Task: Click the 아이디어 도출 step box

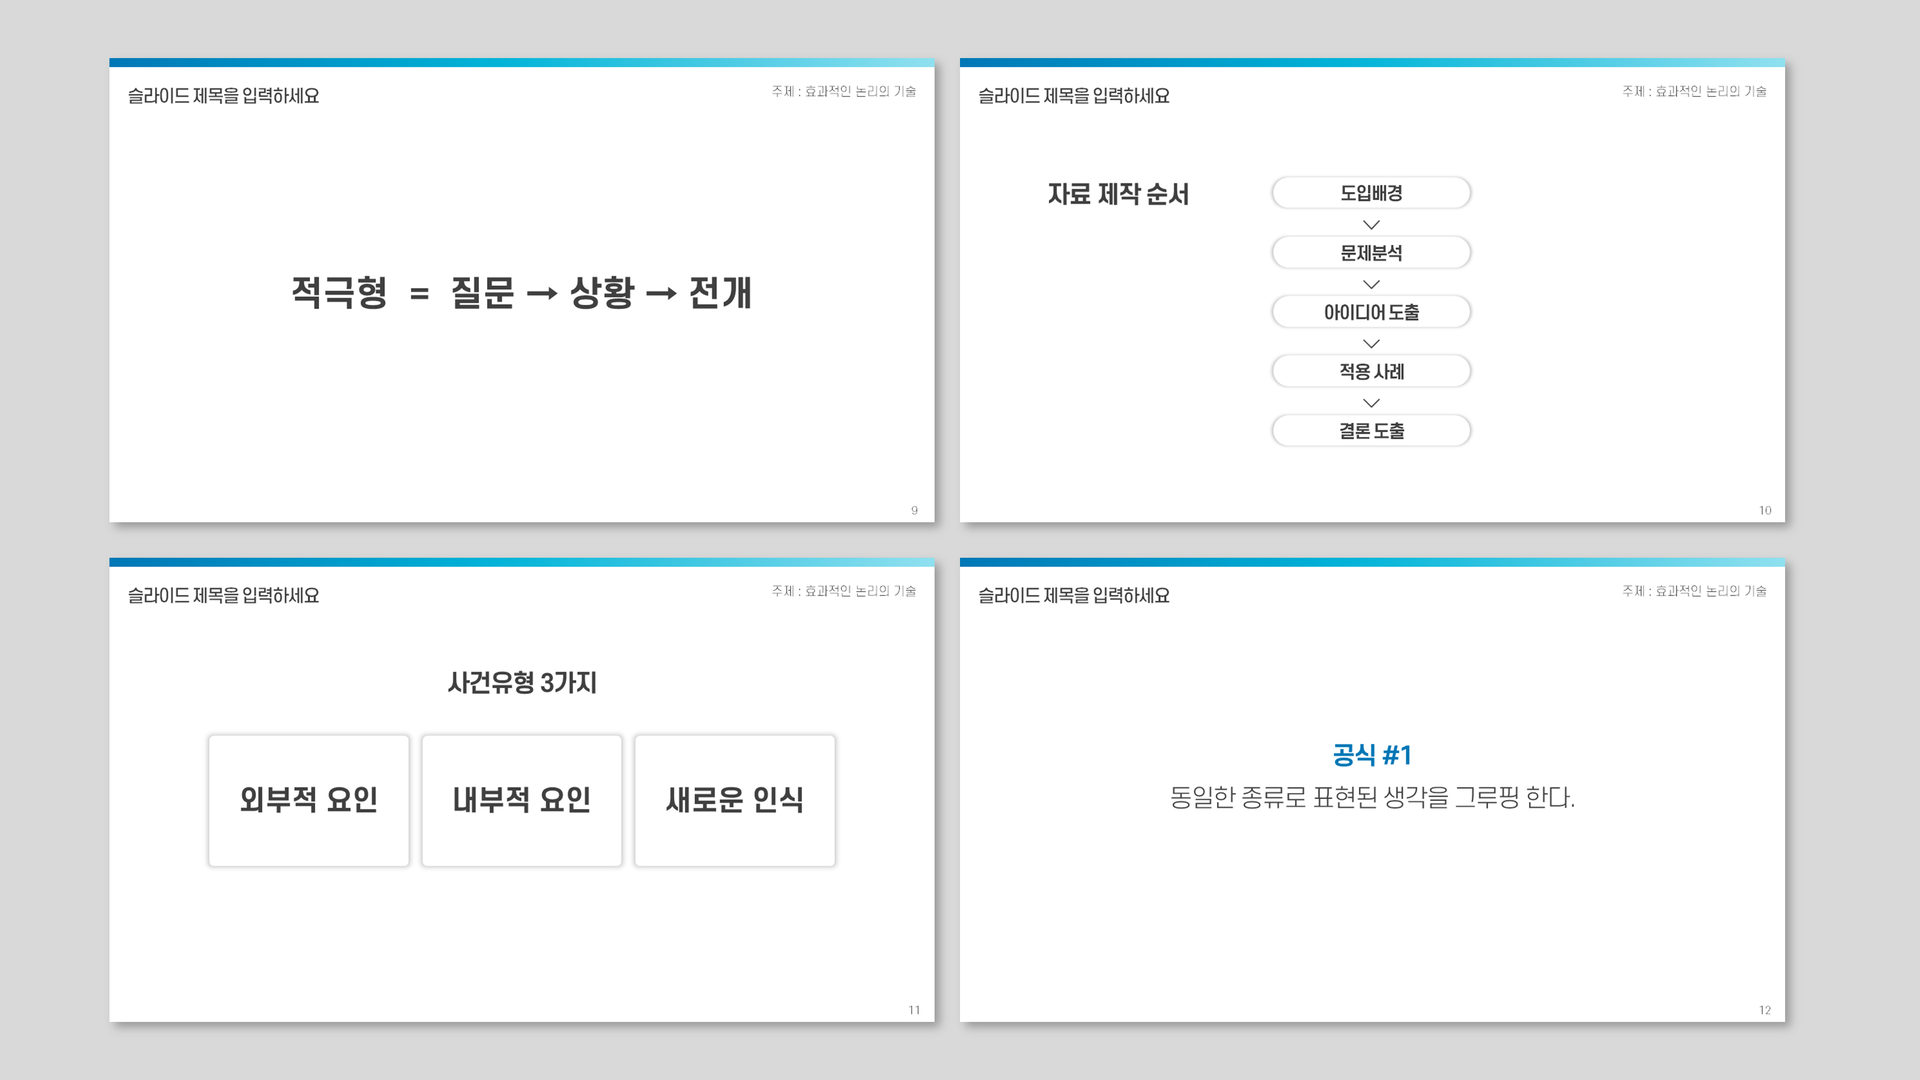Action: 1371,312
